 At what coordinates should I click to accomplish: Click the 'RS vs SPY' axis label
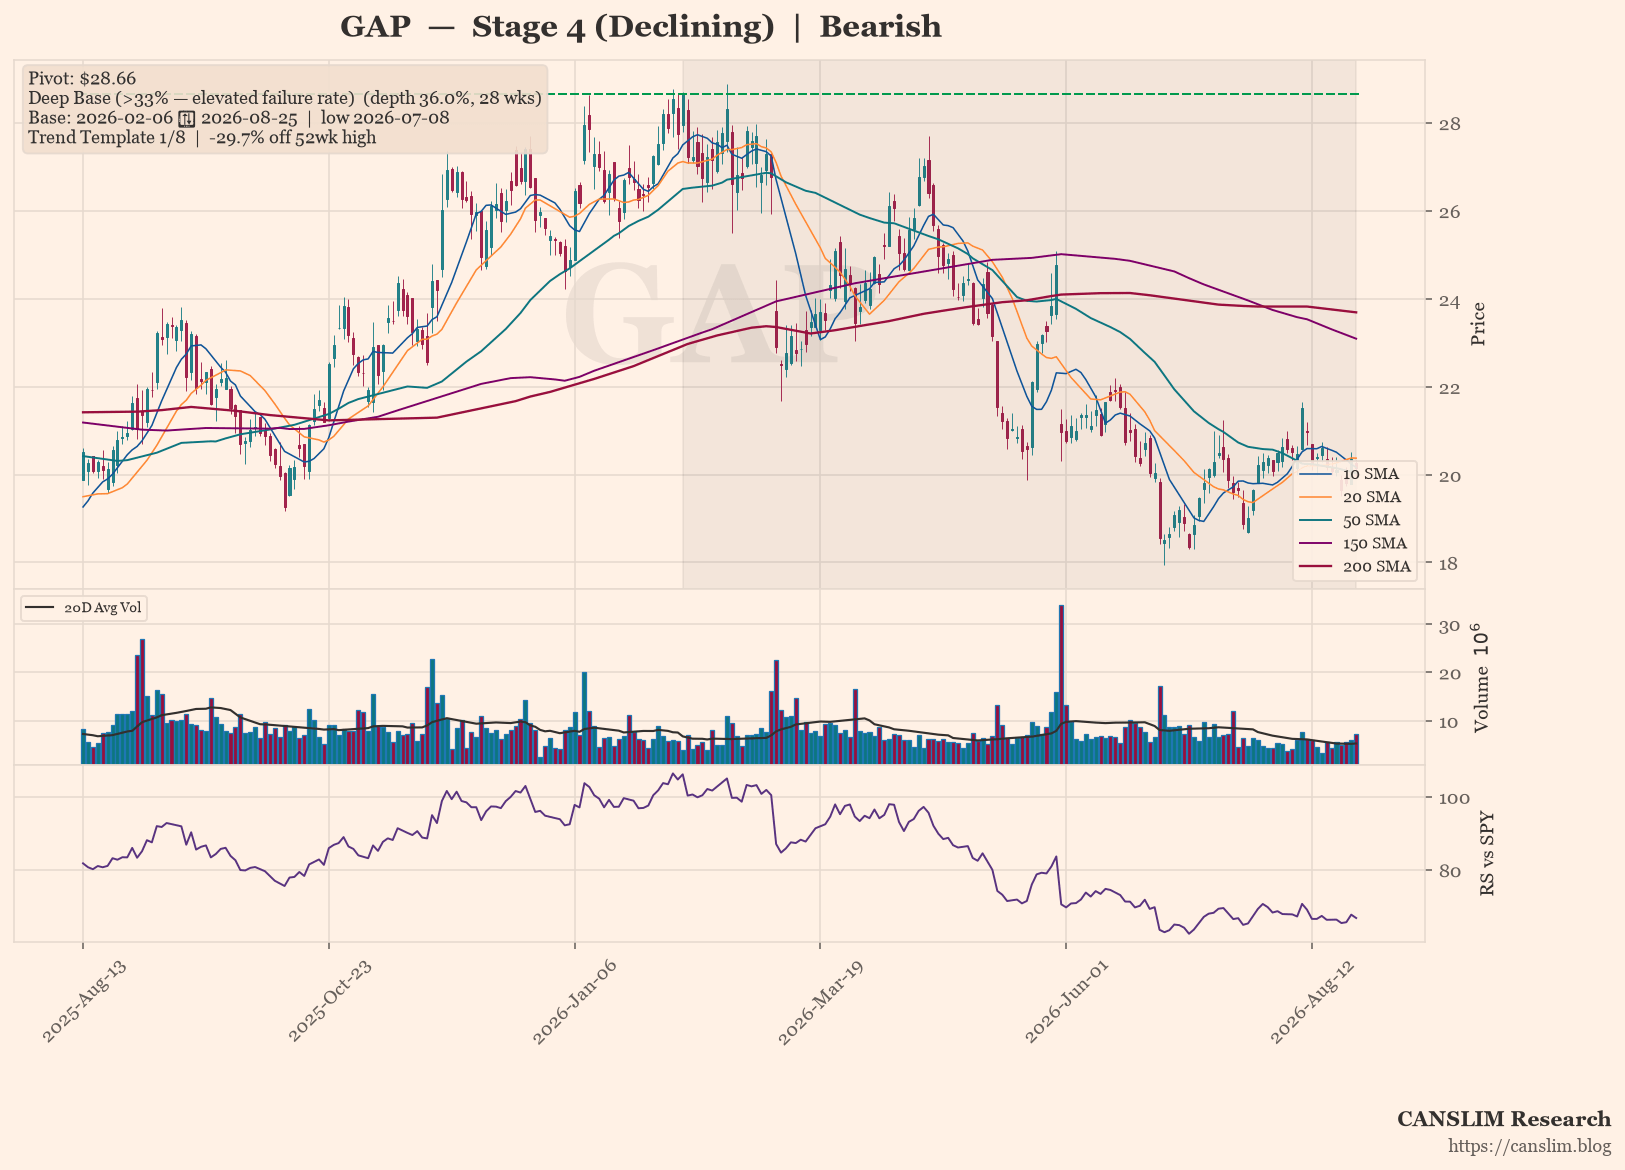pos(1487,852)
